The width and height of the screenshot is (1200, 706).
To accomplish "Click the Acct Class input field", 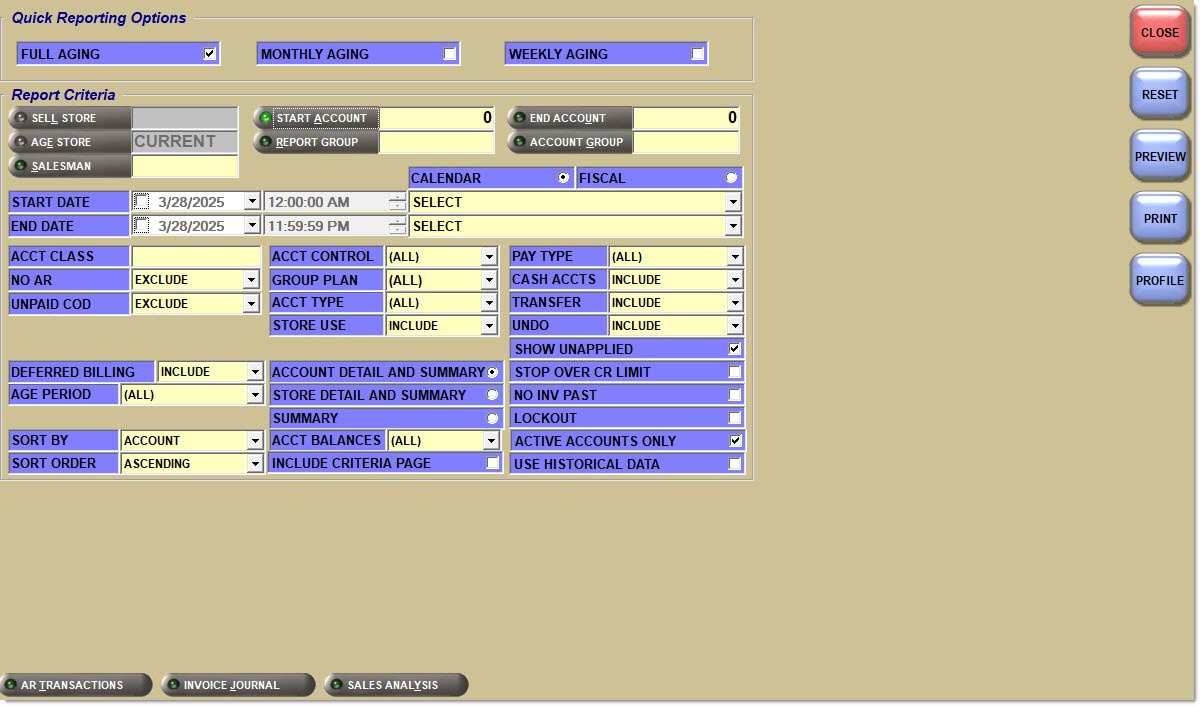I will click(196, 257).
